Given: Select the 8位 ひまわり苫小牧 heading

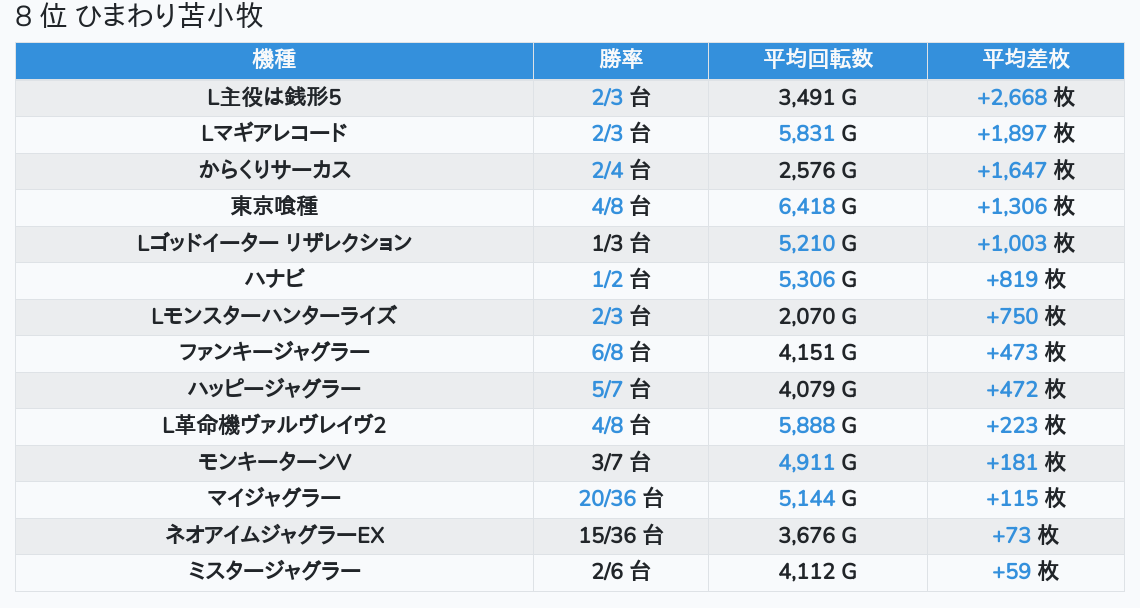Looking at the screenshot, I should tap(140, 17).
